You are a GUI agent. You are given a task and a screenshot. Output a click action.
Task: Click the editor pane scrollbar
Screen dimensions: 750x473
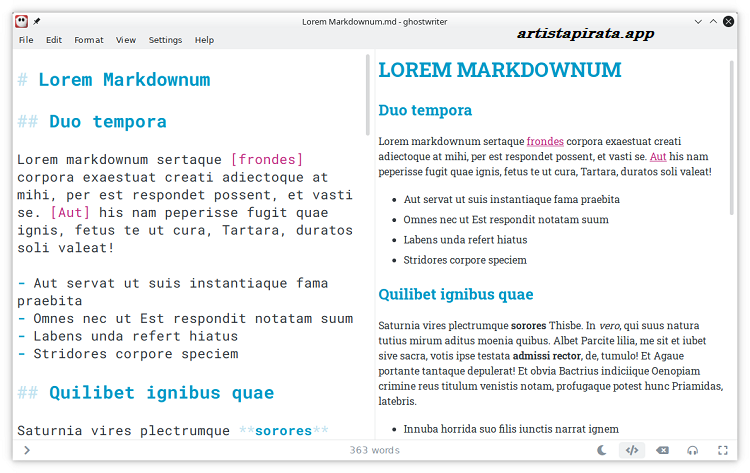tap(367, 95)
